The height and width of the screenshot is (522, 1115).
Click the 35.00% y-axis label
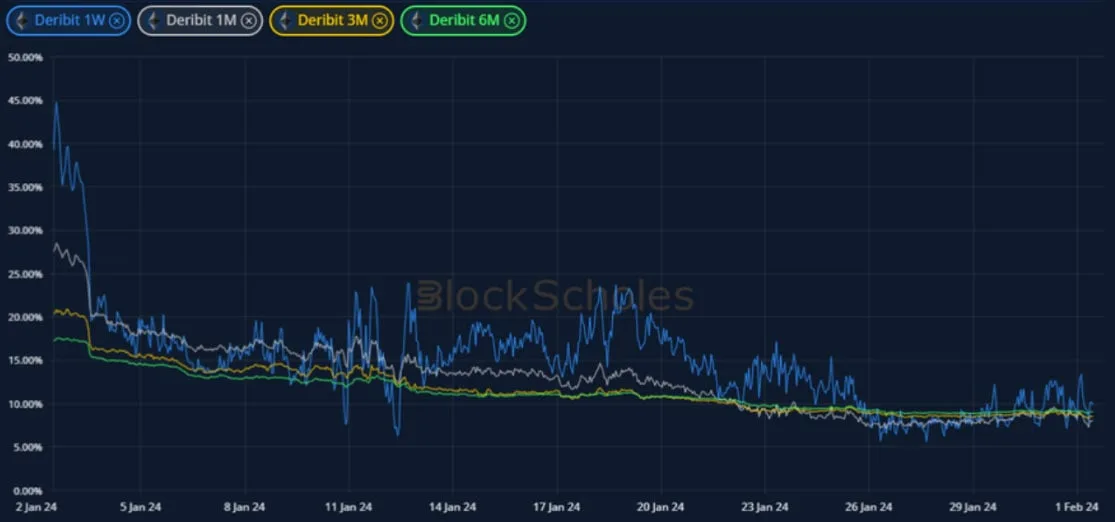point(25,187)
